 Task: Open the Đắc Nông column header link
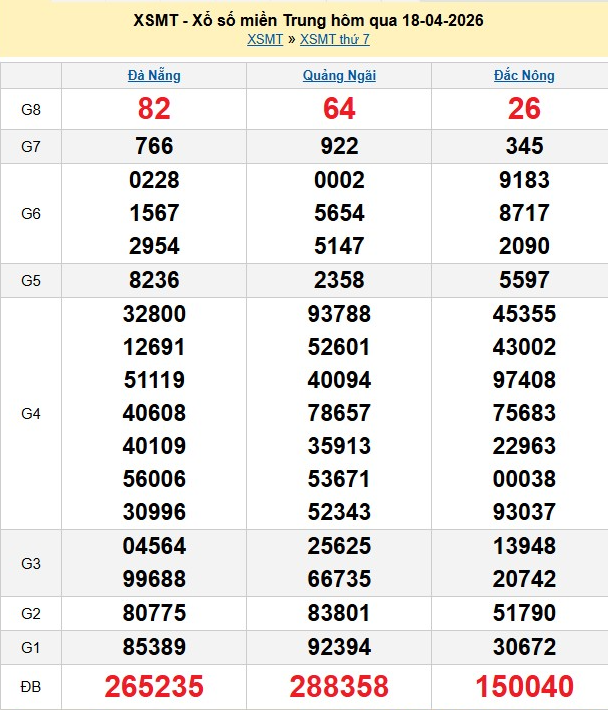coord(524,75)
